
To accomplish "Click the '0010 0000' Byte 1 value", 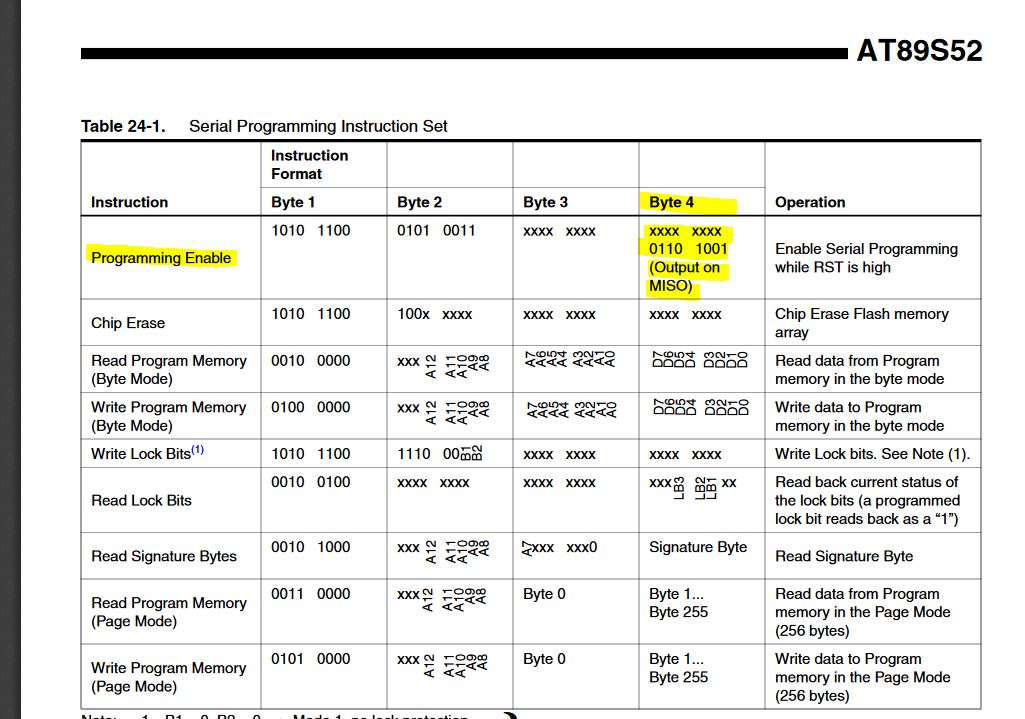I will coord(311,361).
